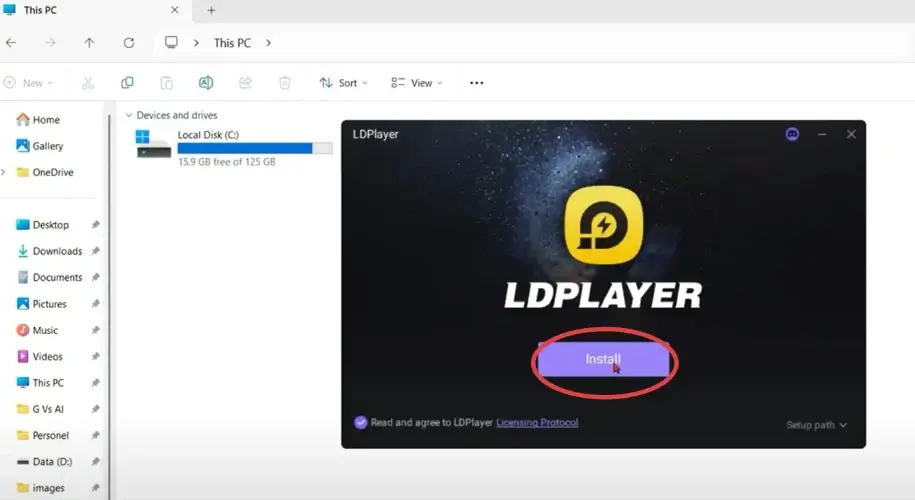Click the Back arrow navigation icon
Viewport: 915px width, 500px height.
[x=11, y=43]
